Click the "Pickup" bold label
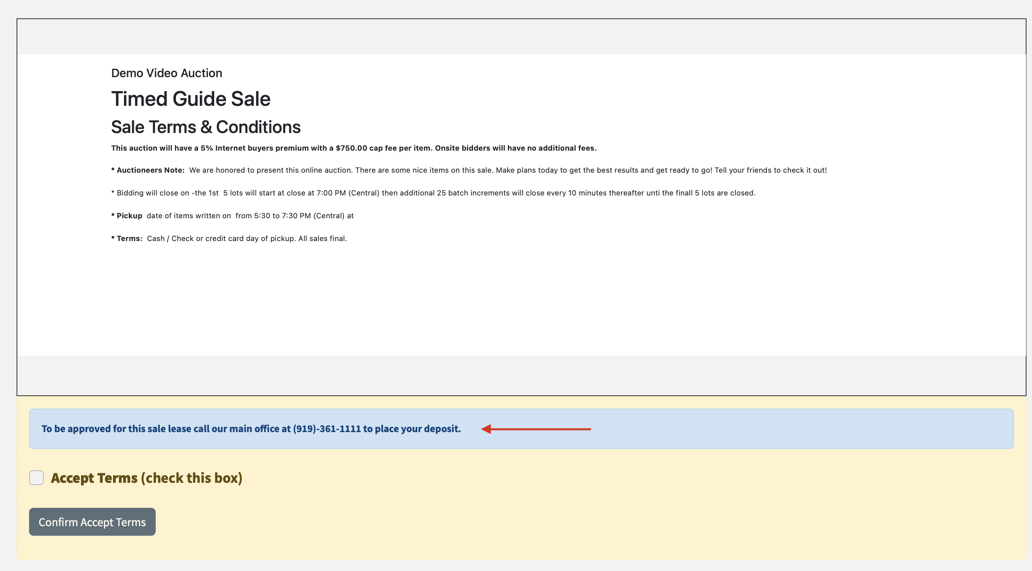 pyautogui.click(x=129, y=216)
